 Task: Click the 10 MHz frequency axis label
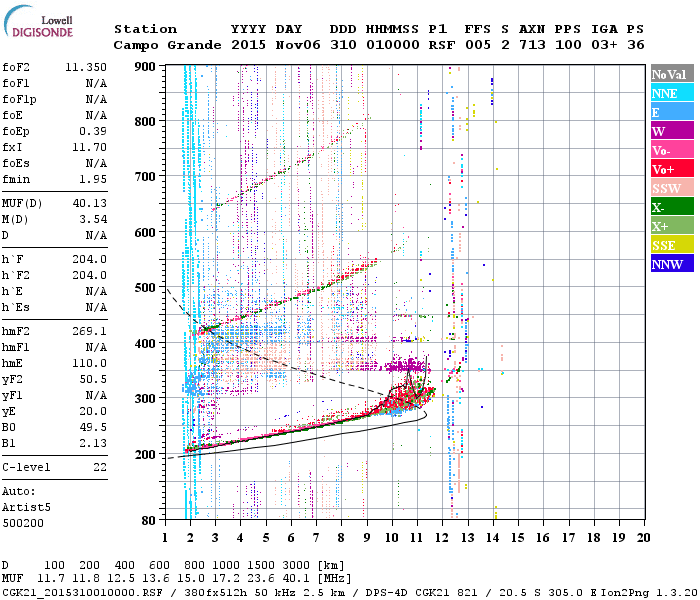coord(392,538)
